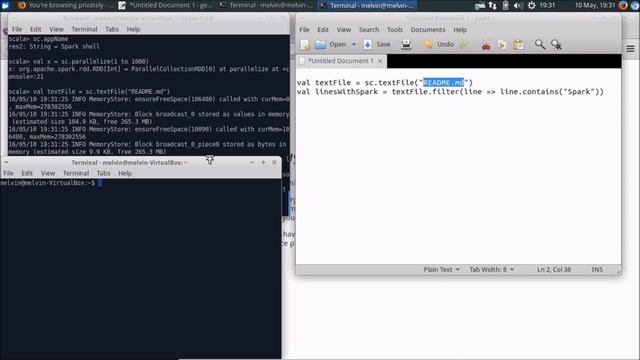The image size is (640, 360).
Task: Close the Untitled Document 1 tab
Action: [x=380, y=61]
